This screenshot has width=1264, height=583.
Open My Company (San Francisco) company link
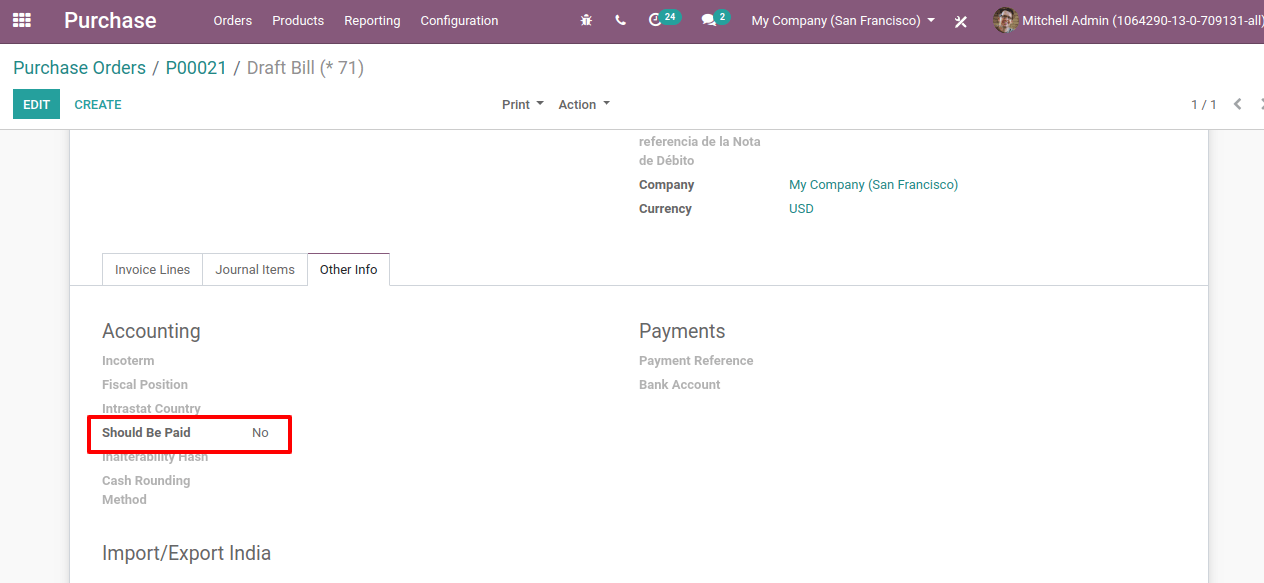pos(873,185)
